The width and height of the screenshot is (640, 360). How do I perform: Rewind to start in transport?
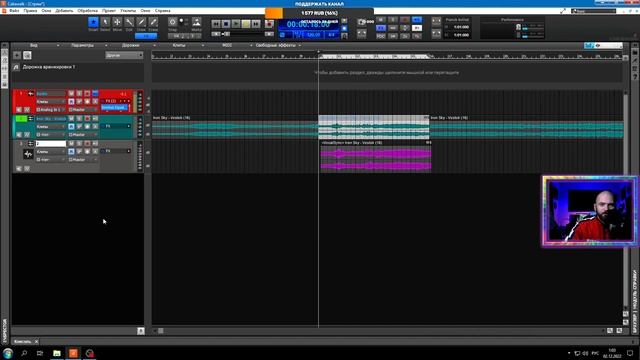[216, 24]
